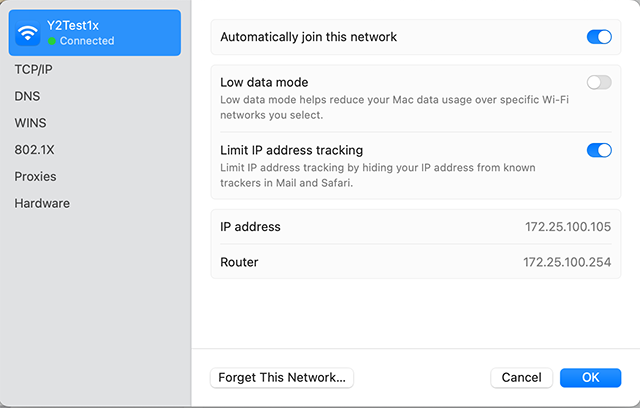
Task: Click Forget This Network button
Action: [x=282, y=378]
